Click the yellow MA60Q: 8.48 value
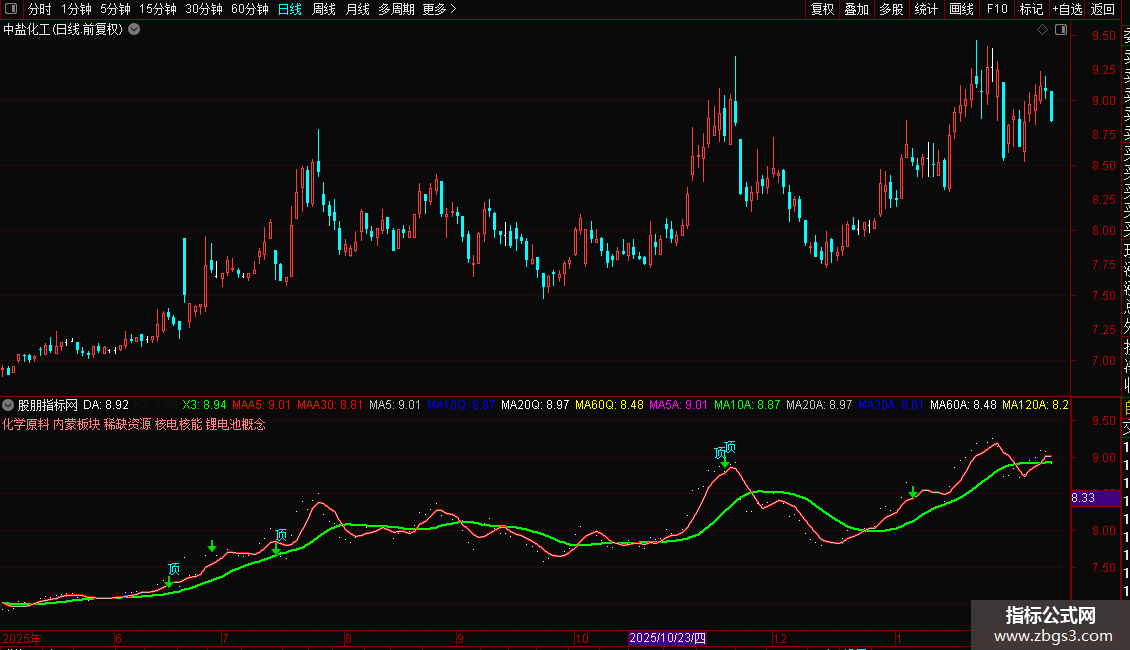 point(610,405)
